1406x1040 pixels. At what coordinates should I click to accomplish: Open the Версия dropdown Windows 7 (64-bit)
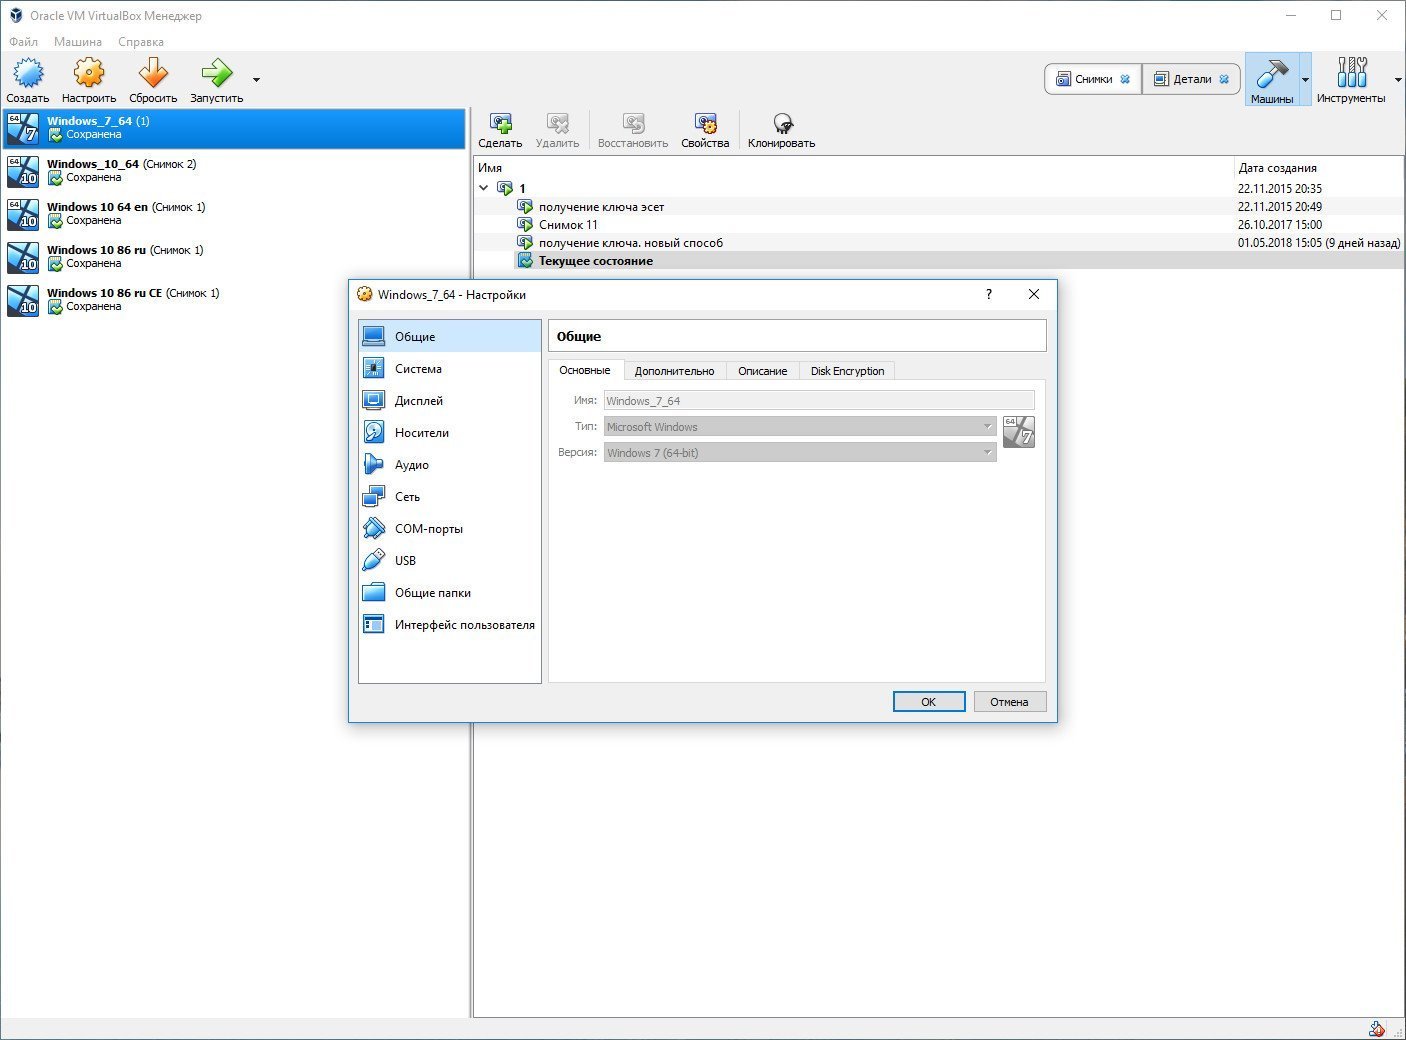tap(800, 453)
